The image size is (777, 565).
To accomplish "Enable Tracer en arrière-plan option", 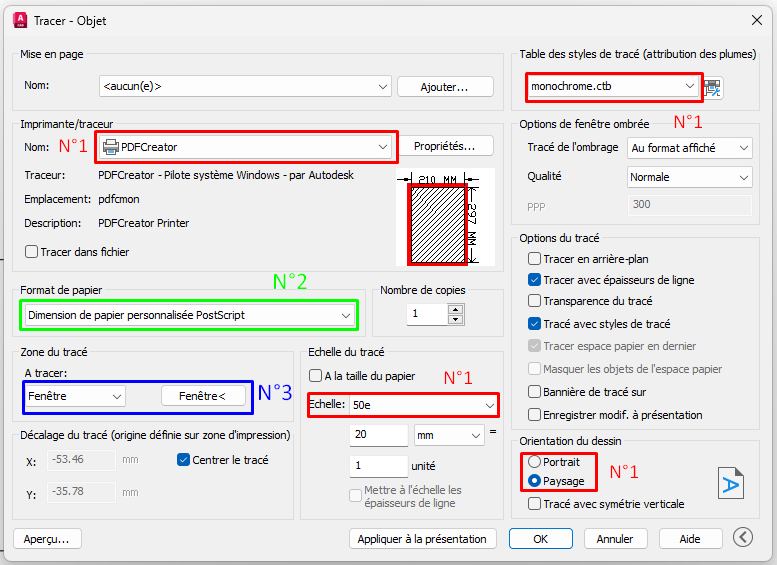I will [534, 259].
